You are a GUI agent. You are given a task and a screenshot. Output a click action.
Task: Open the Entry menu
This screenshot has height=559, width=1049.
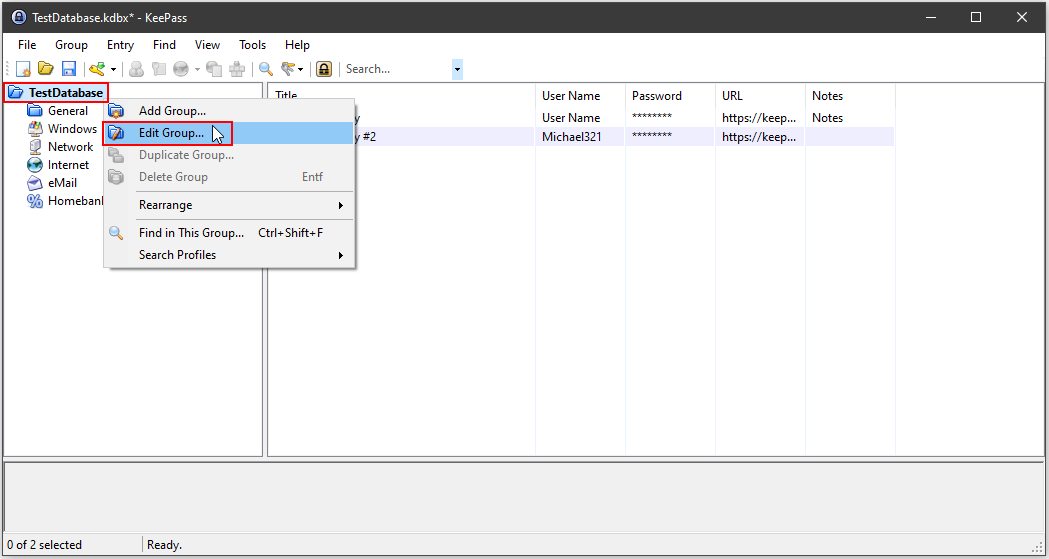[120, 45]
